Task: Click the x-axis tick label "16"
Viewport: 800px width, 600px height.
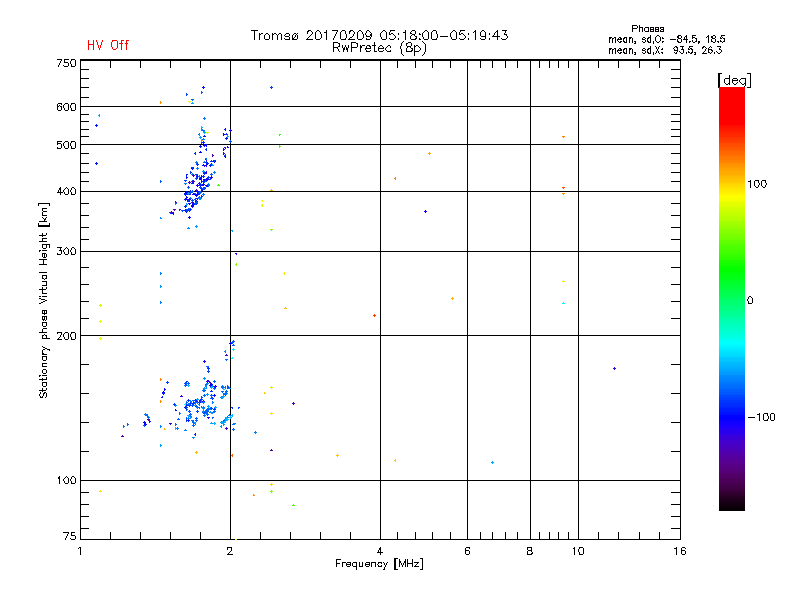Action: tap(680, 551)
